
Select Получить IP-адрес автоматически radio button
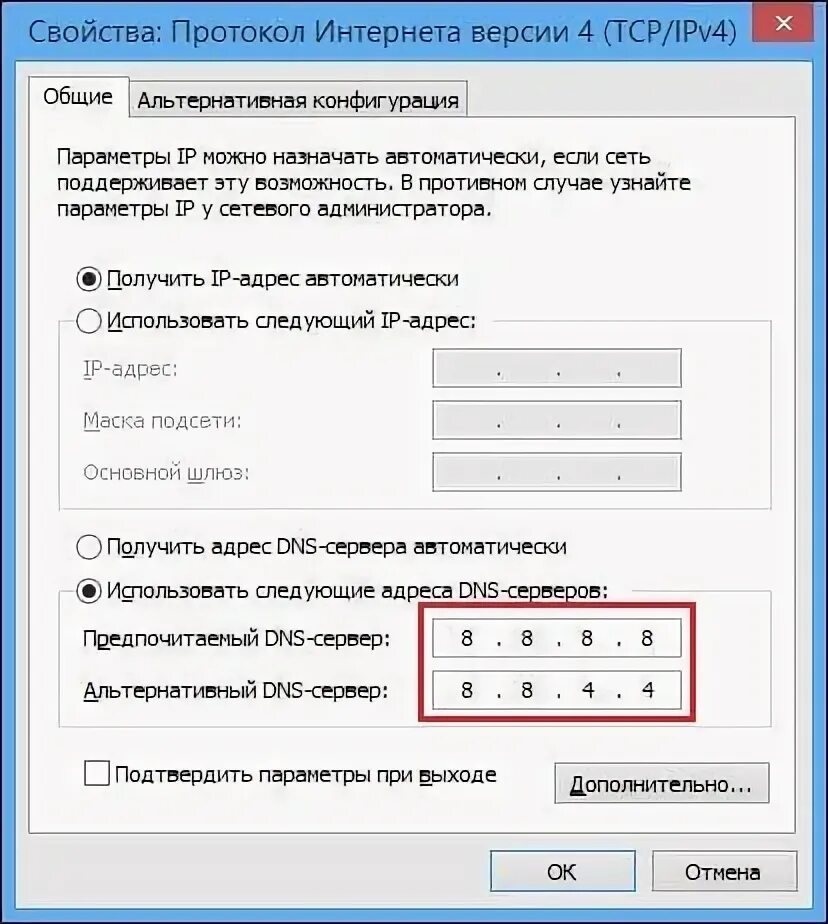click(x=88, y=279)
